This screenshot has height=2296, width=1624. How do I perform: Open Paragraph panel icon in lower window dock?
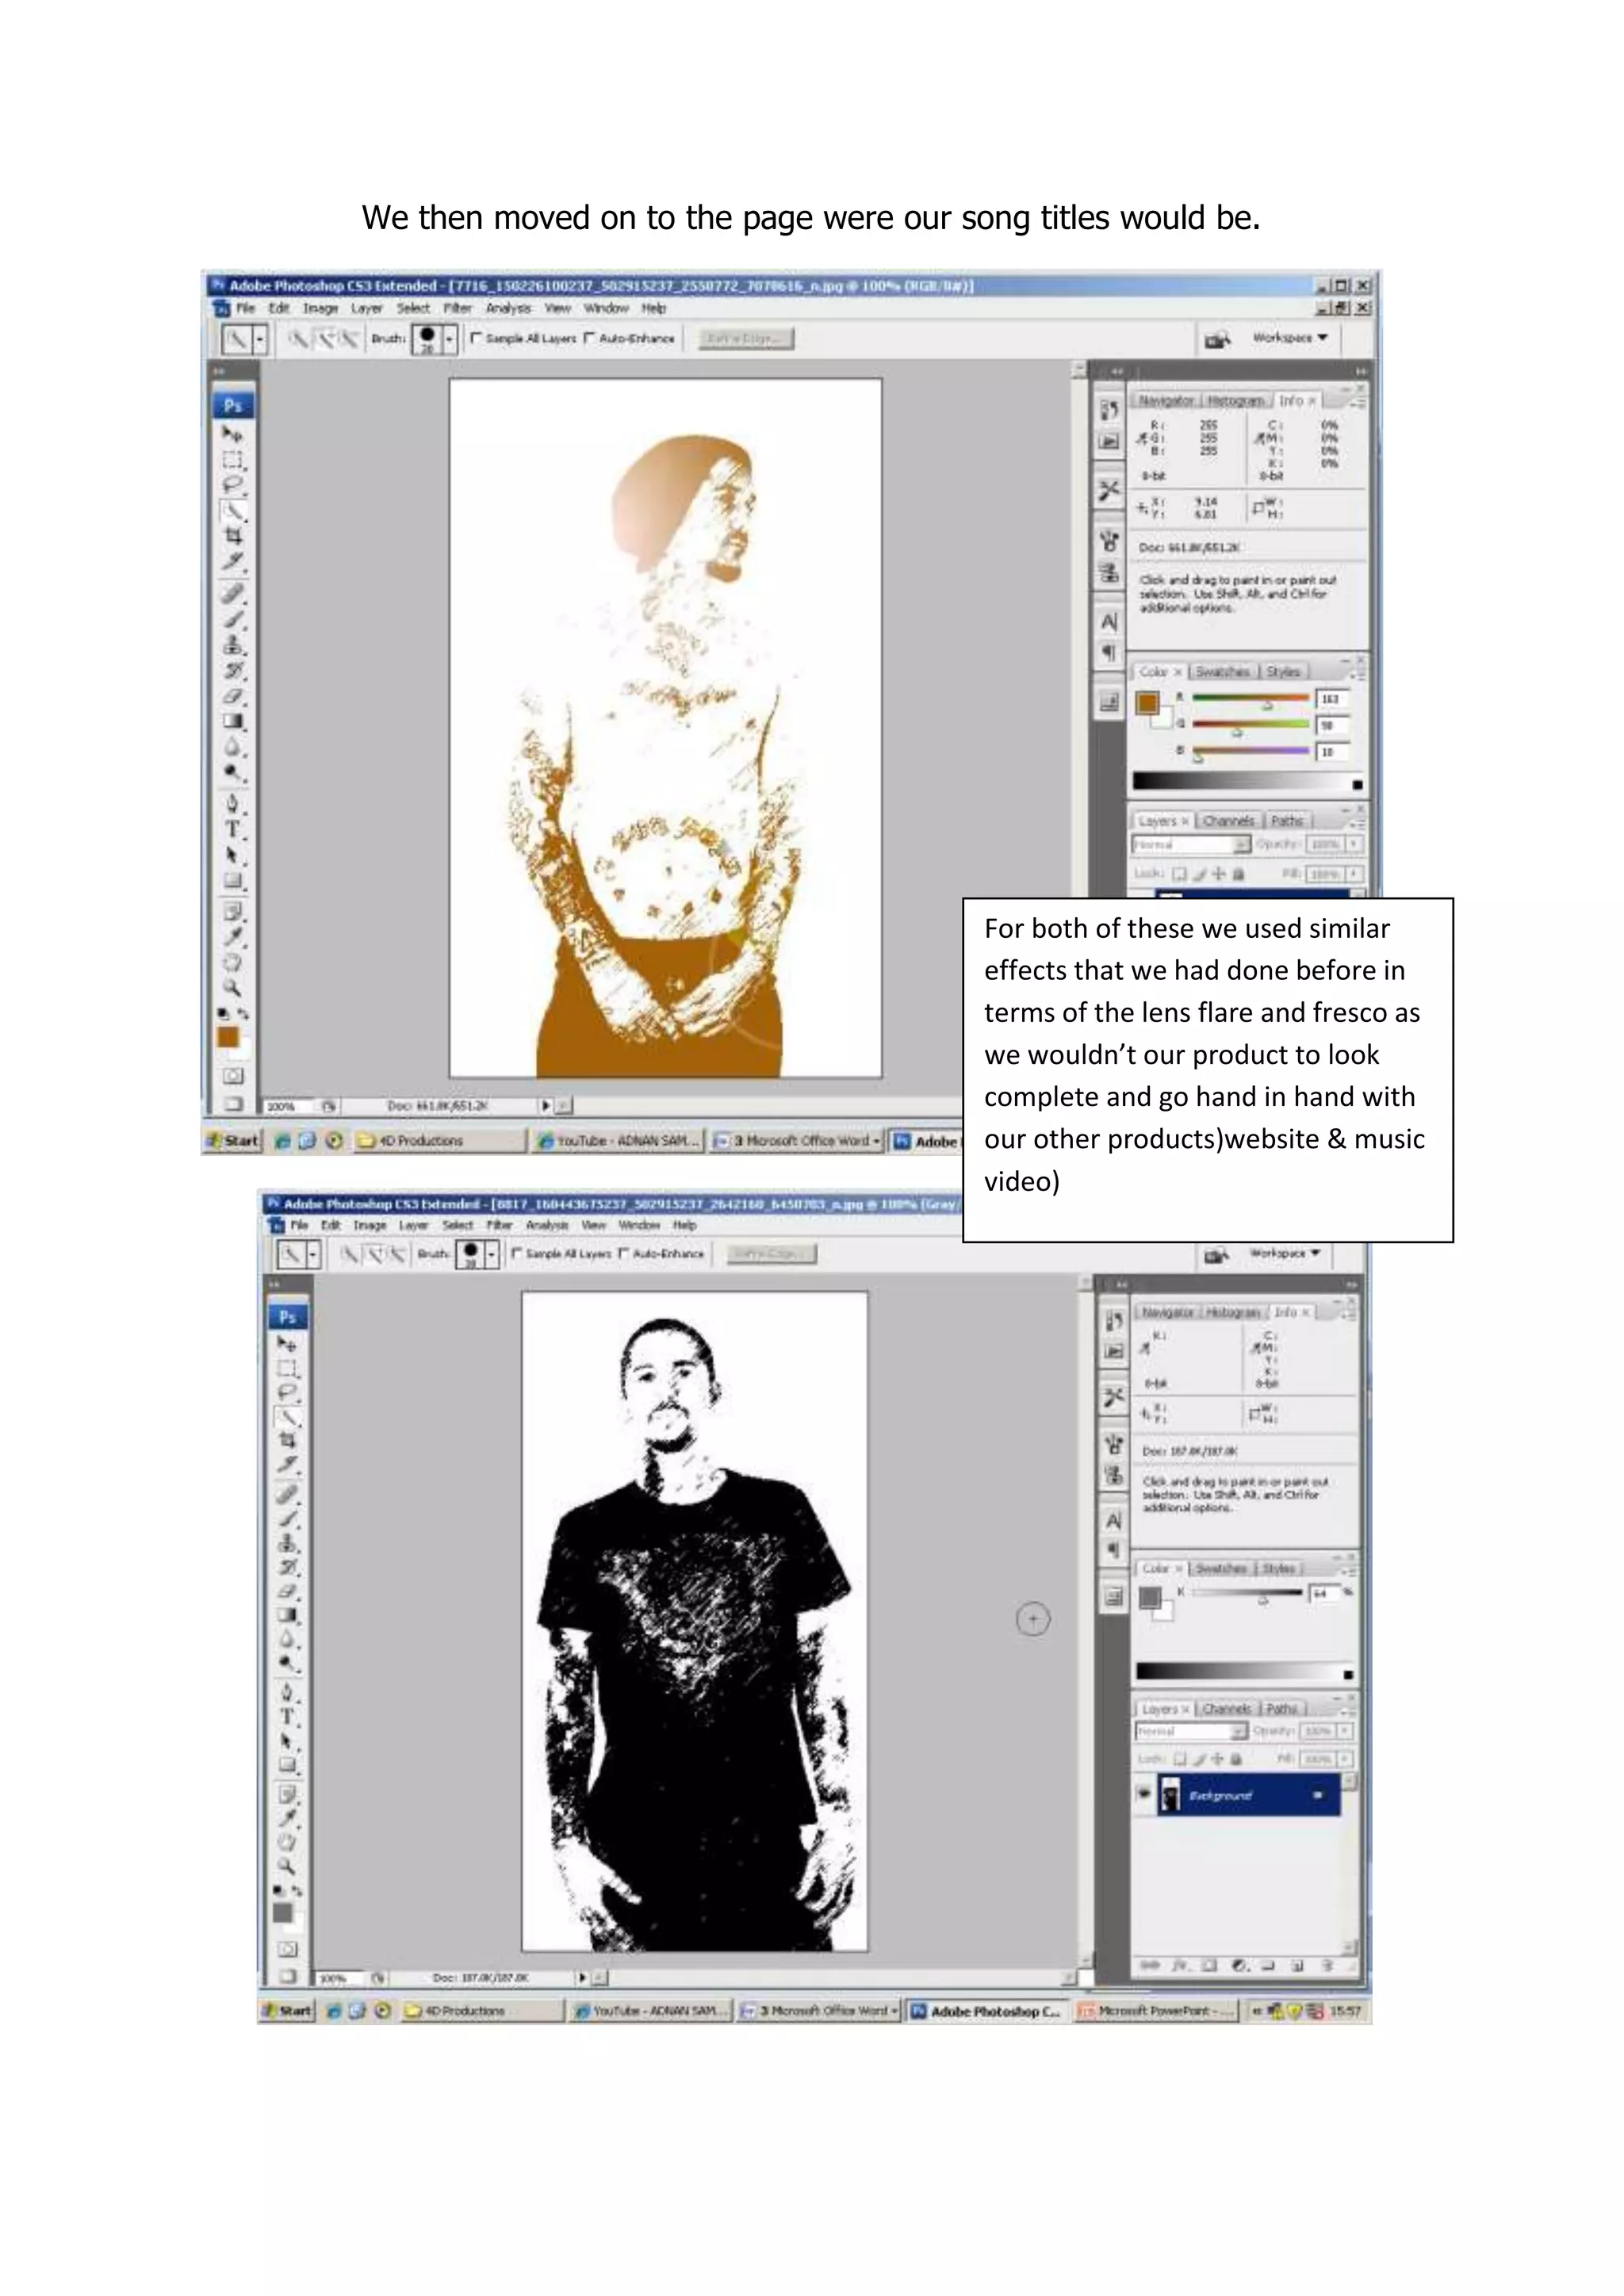click(x=1113, y=1551)
